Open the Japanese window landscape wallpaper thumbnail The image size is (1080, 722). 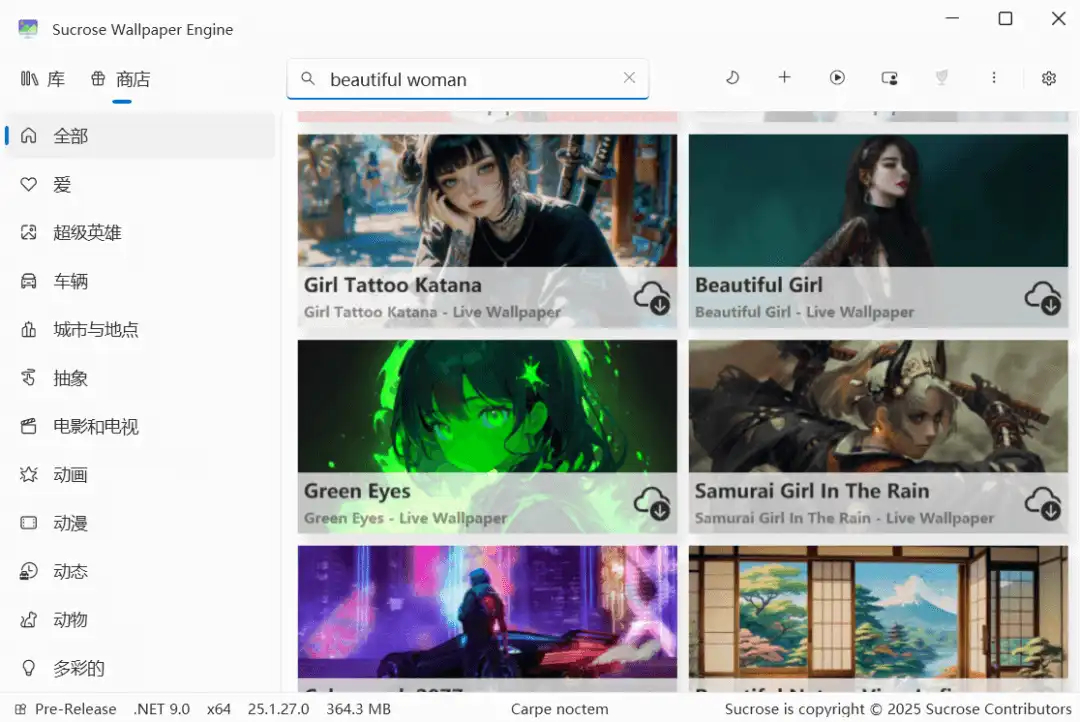pos(878,612)
